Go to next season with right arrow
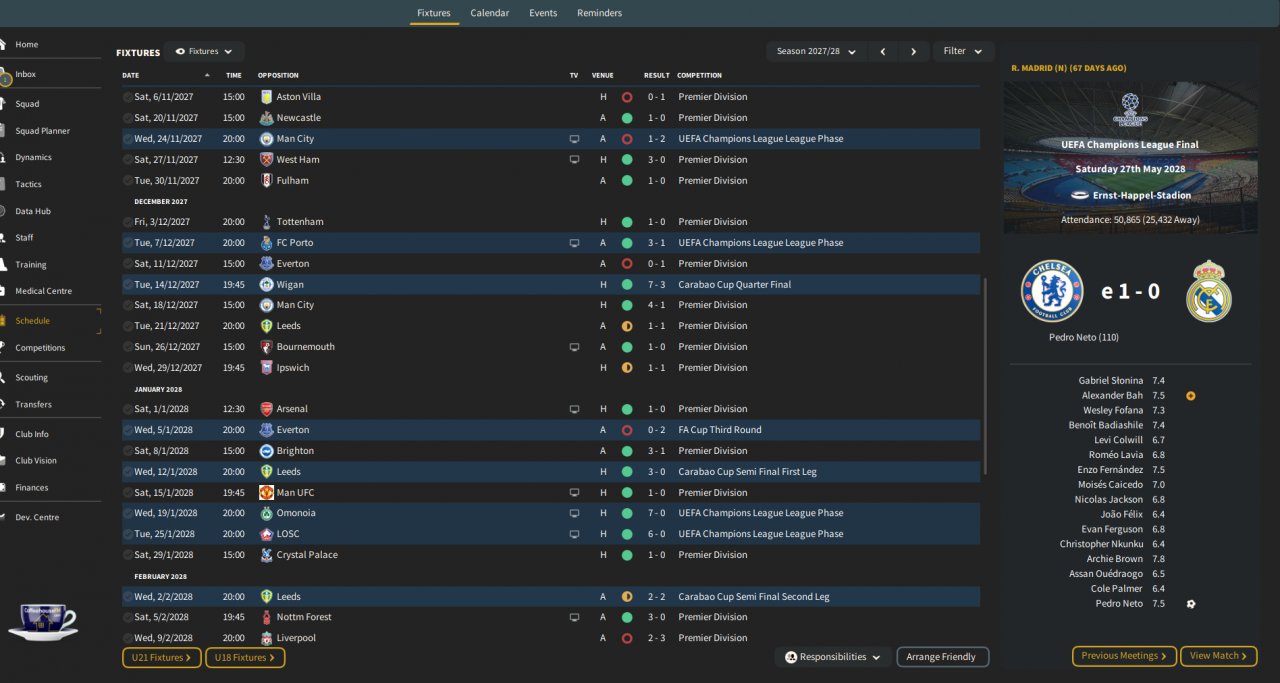The image size is (1280, 683). (x=913, y=51)
